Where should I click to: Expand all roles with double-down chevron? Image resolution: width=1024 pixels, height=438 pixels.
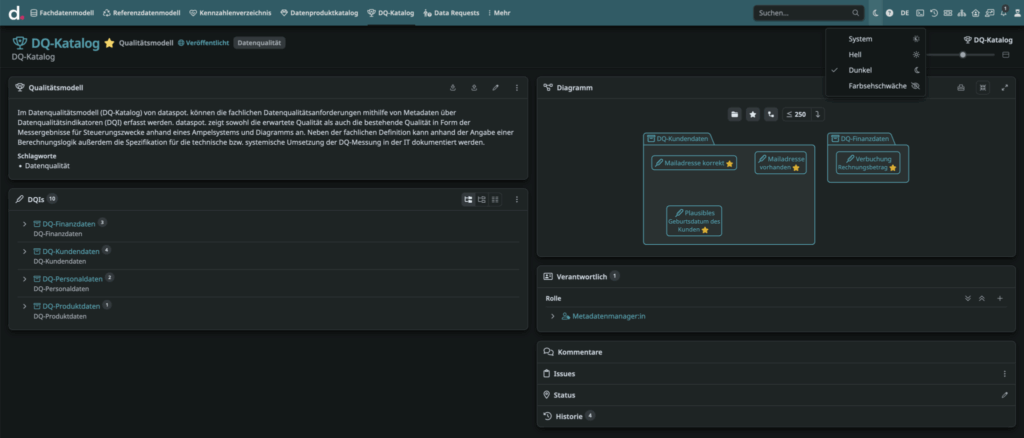(968, 298)
